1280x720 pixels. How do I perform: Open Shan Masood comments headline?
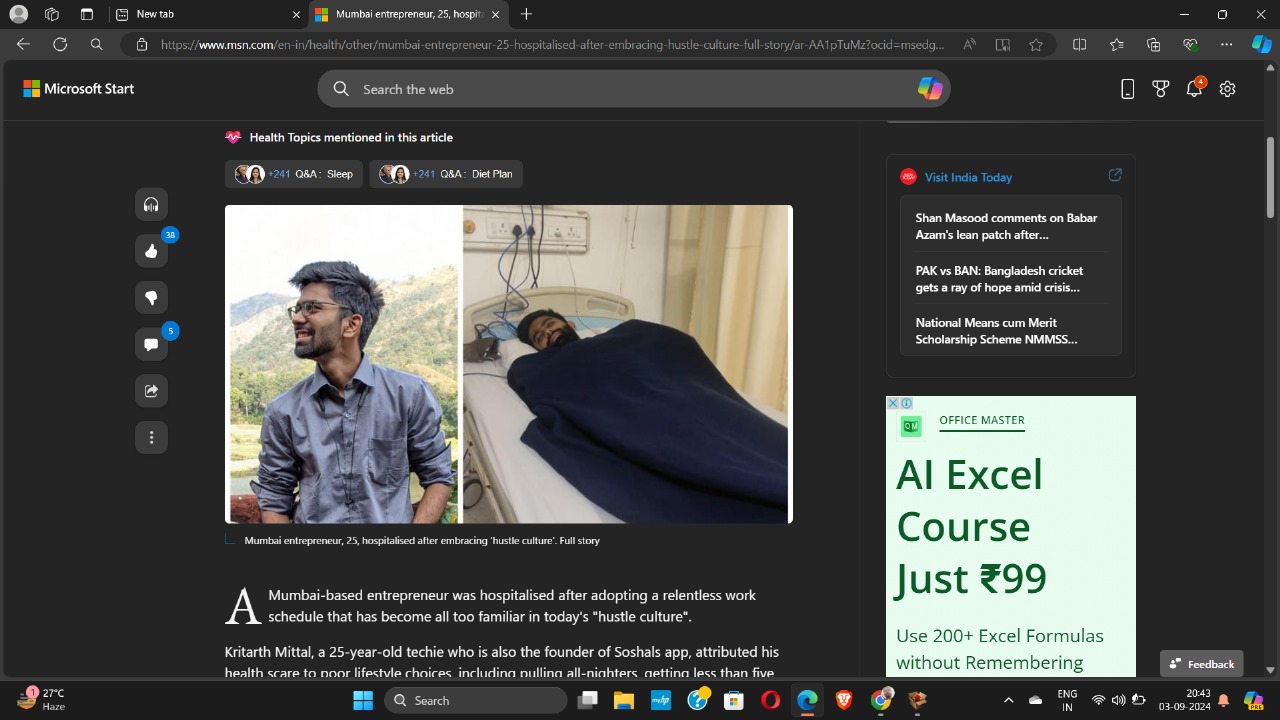pos(1006,226)
